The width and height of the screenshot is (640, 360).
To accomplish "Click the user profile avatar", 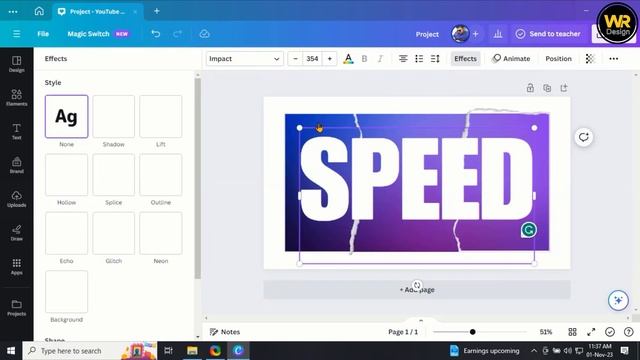I will [x=460, y=34].
